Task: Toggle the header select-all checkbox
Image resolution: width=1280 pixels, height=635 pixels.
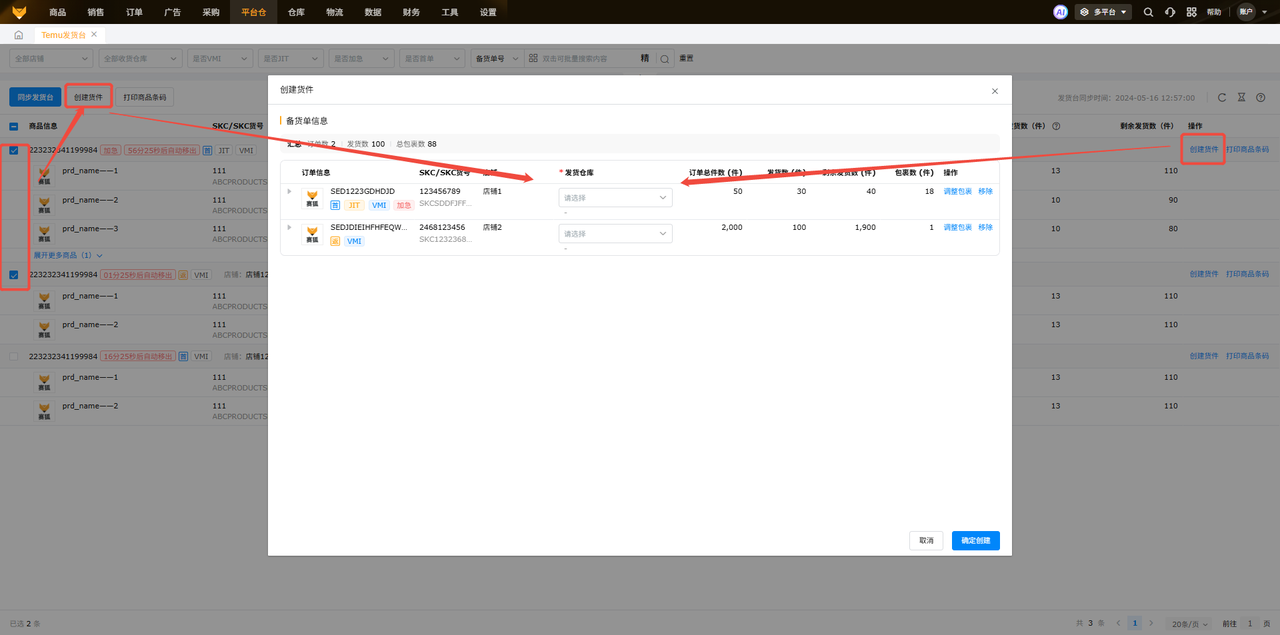Action: 13,126
